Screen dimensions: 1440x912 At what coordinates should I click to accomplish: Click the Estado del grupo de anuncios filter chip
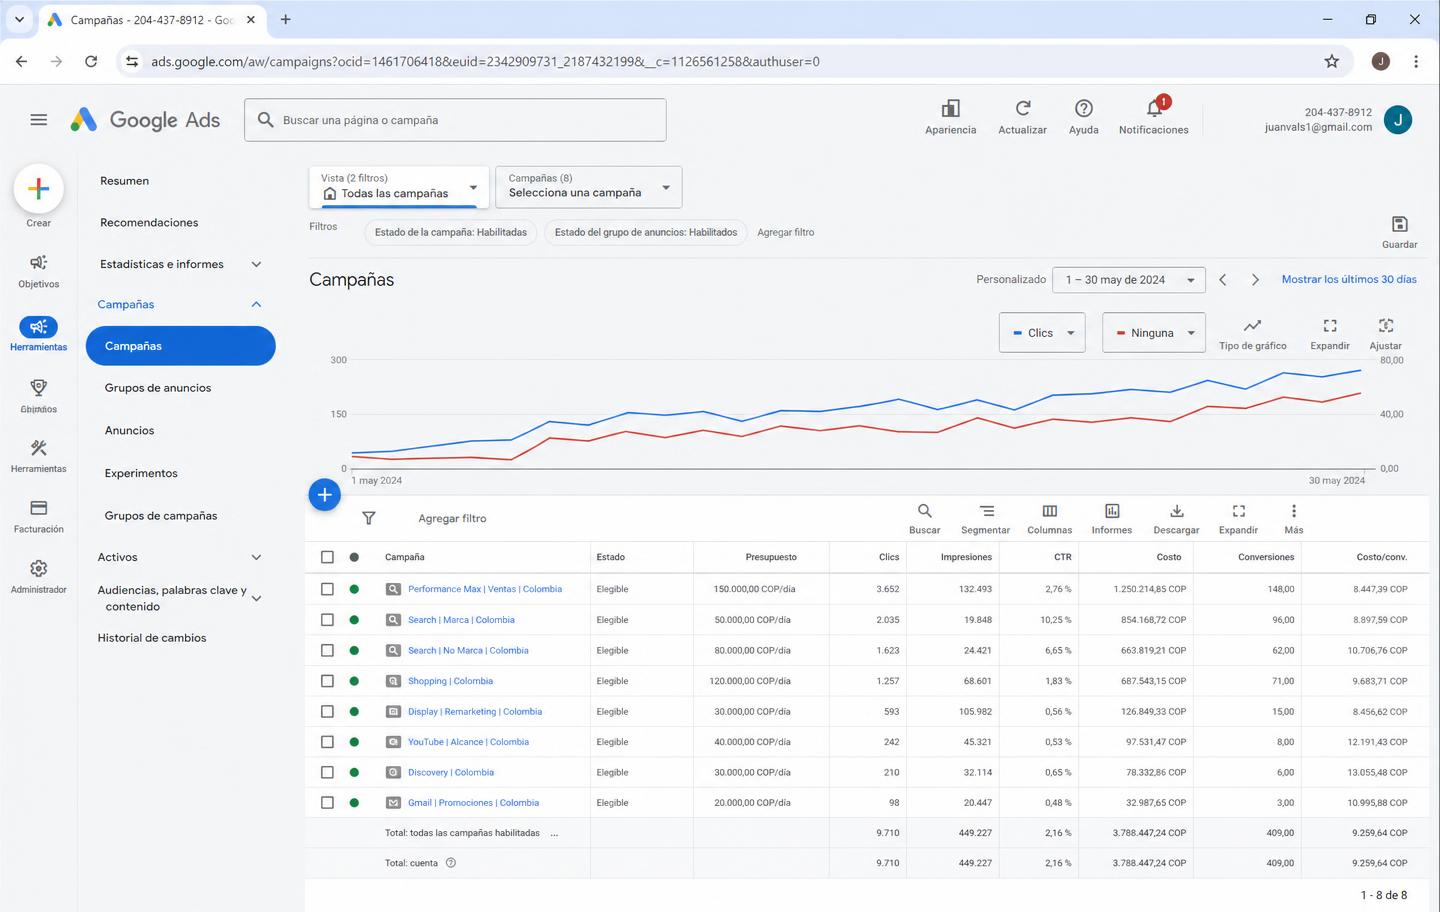tap(646, 232)
